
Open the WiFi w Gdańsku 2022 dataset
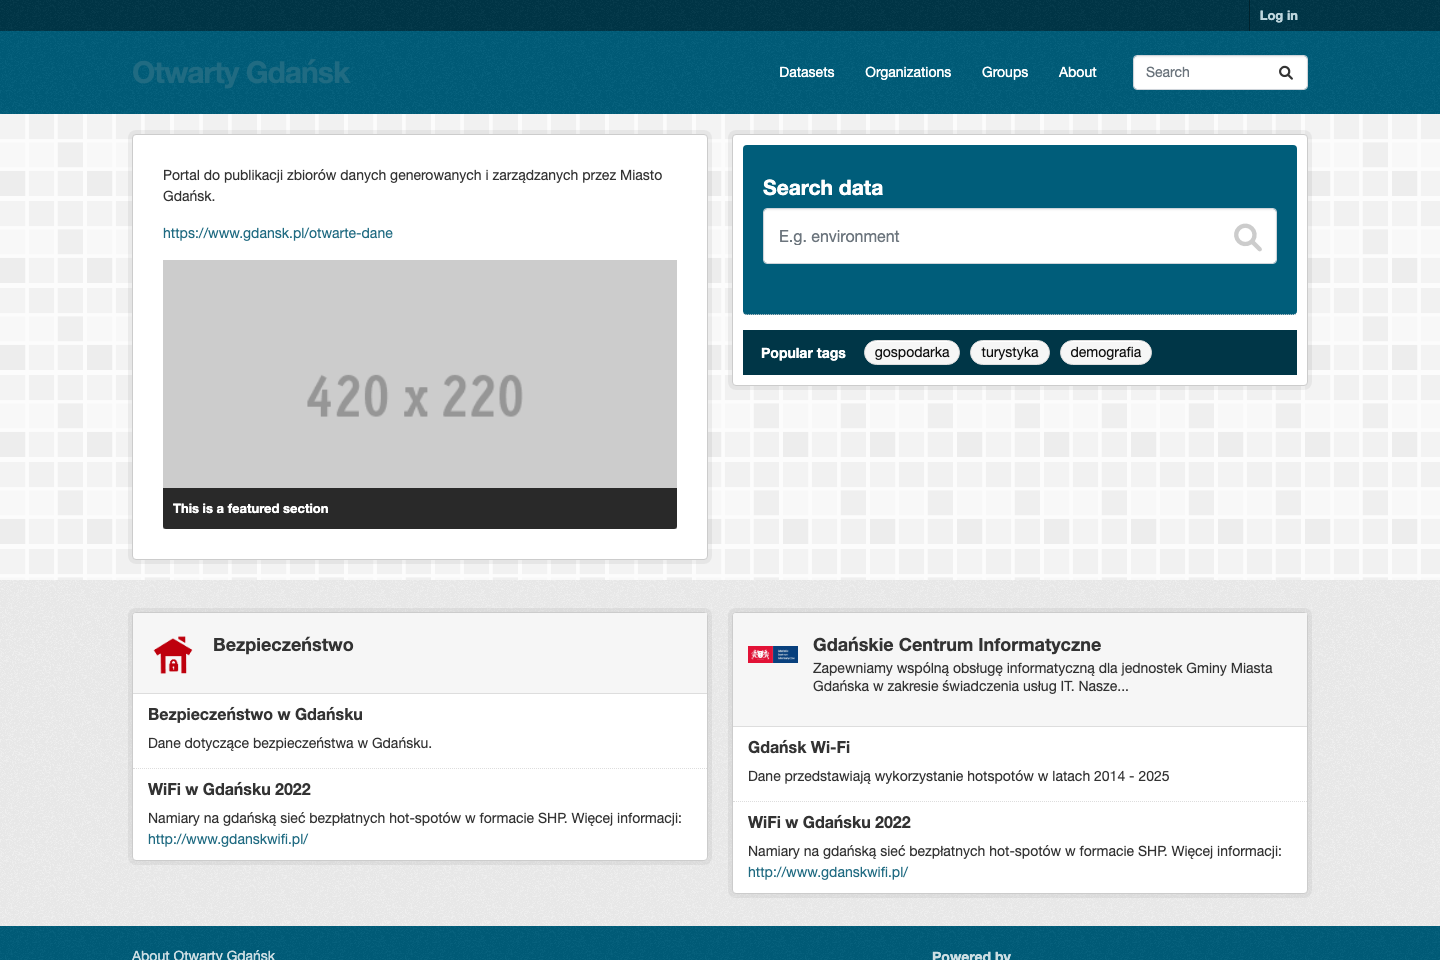[229, 789]
